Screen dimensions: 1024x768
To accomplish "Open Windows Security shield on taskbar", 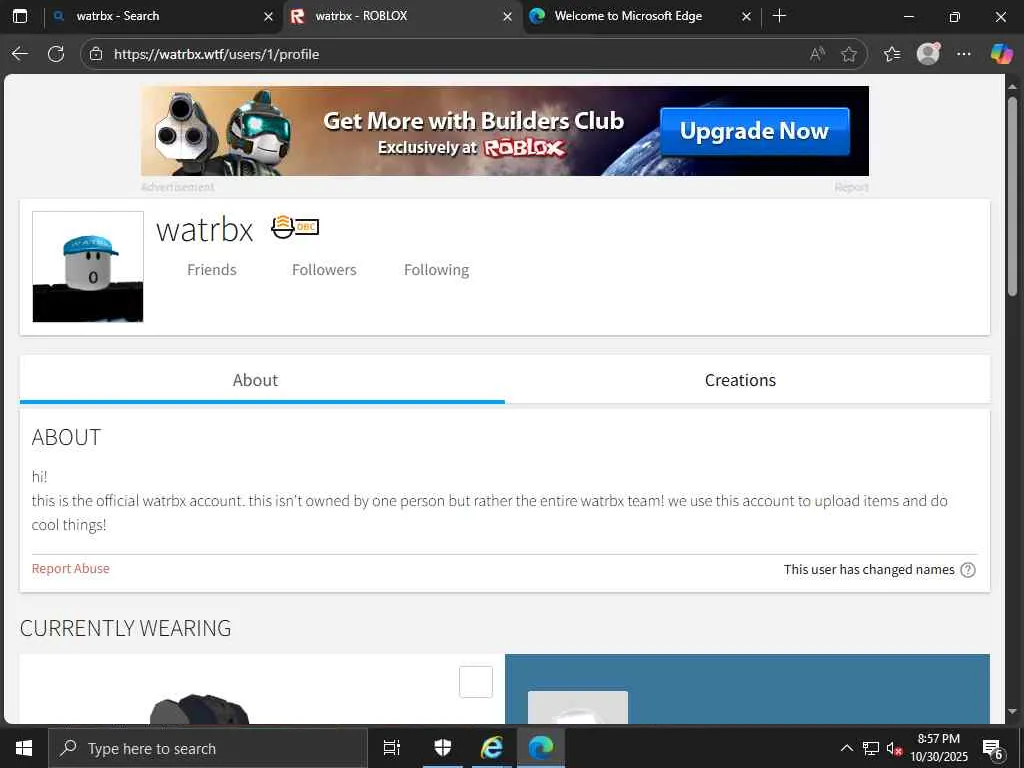I will click(443, 748).
